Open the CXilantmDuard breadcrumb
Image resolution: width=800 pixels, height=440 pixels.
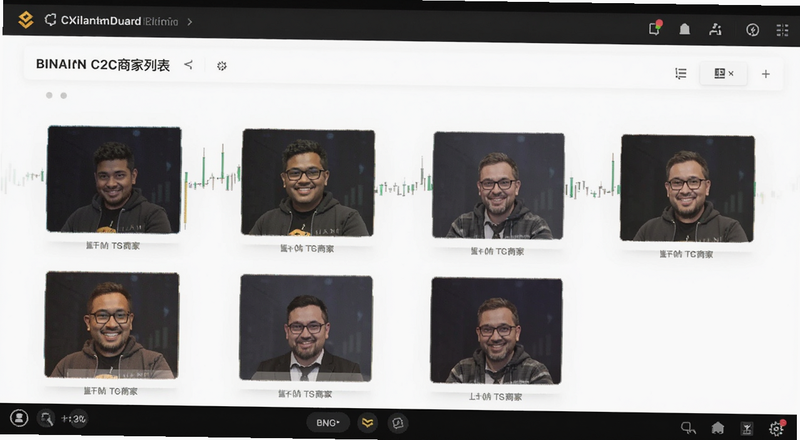tap(101, 21)
